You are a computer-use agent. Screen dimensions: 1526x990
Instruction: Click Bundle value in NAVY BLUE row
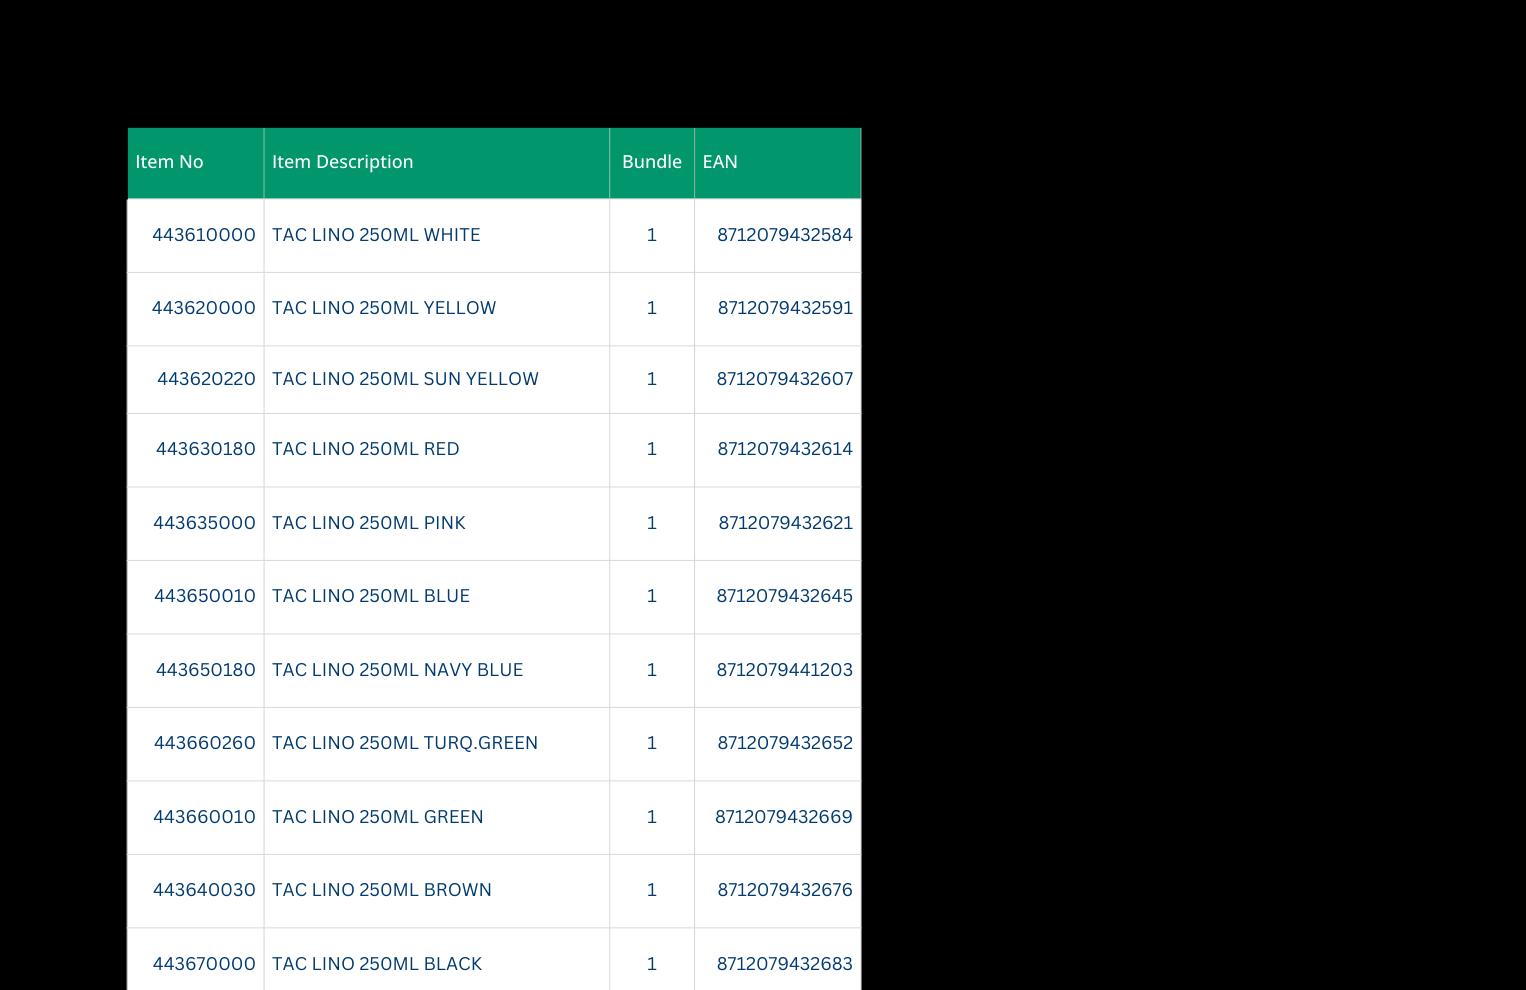(x=652, y=670)
